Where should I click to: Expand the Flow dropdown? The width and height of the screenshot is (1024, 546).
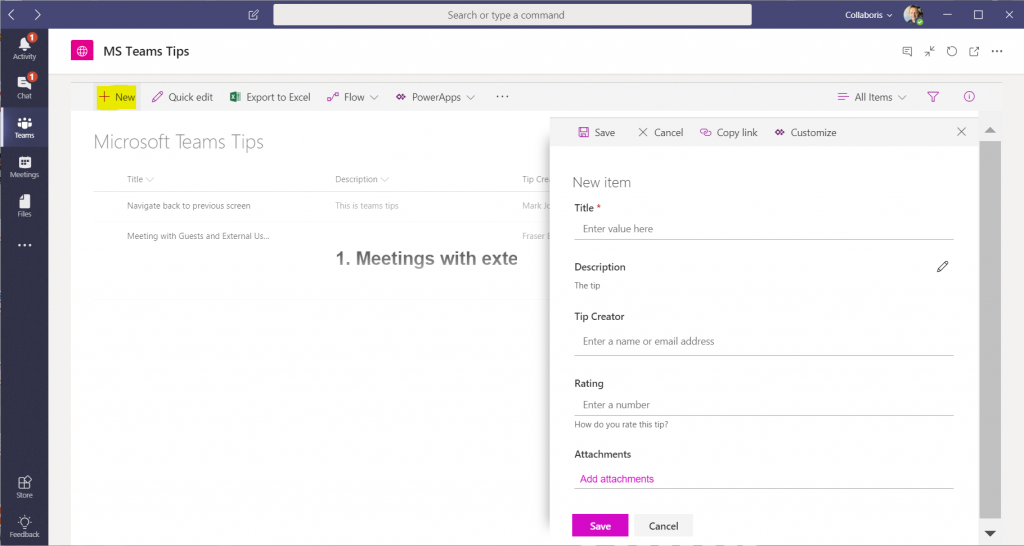pyautogui.click(x=353, y=97)
